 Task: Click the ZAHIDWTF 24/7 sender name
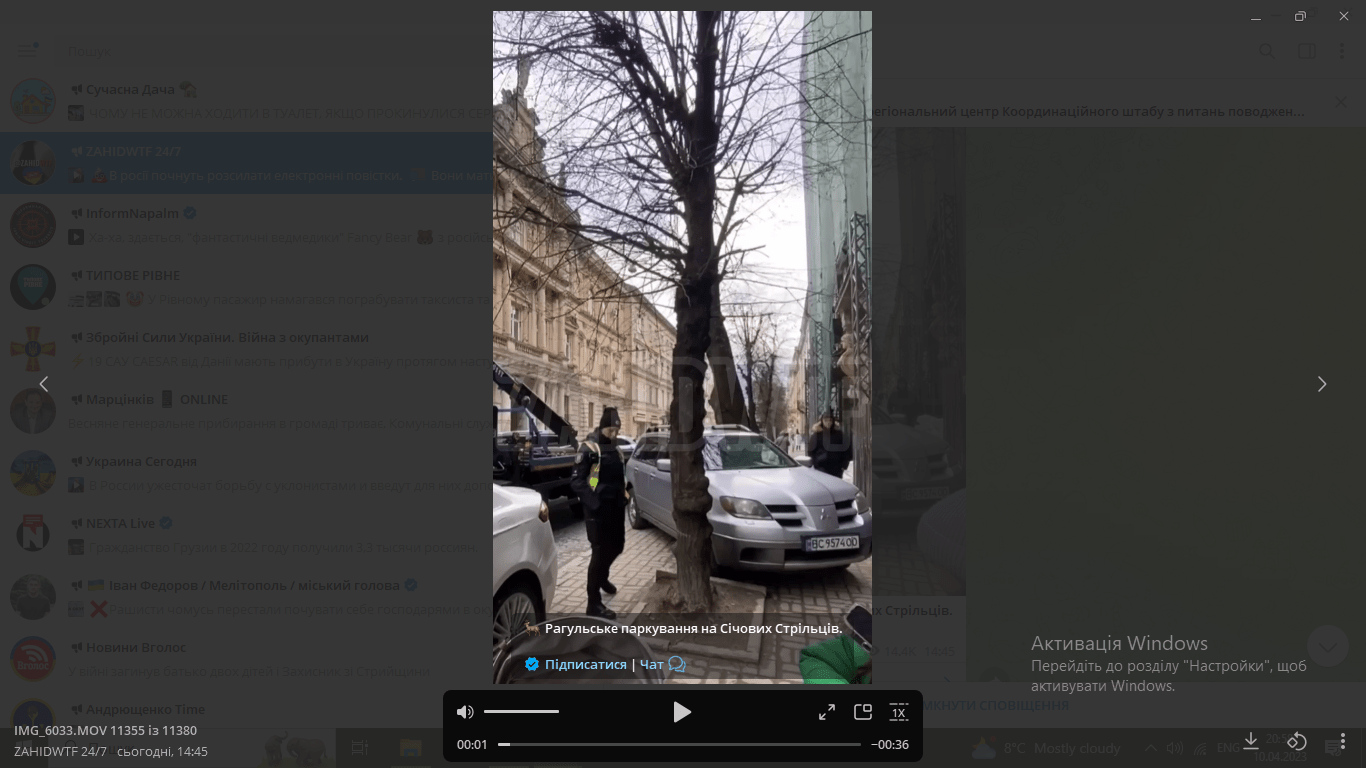click(x=60, y=751)
